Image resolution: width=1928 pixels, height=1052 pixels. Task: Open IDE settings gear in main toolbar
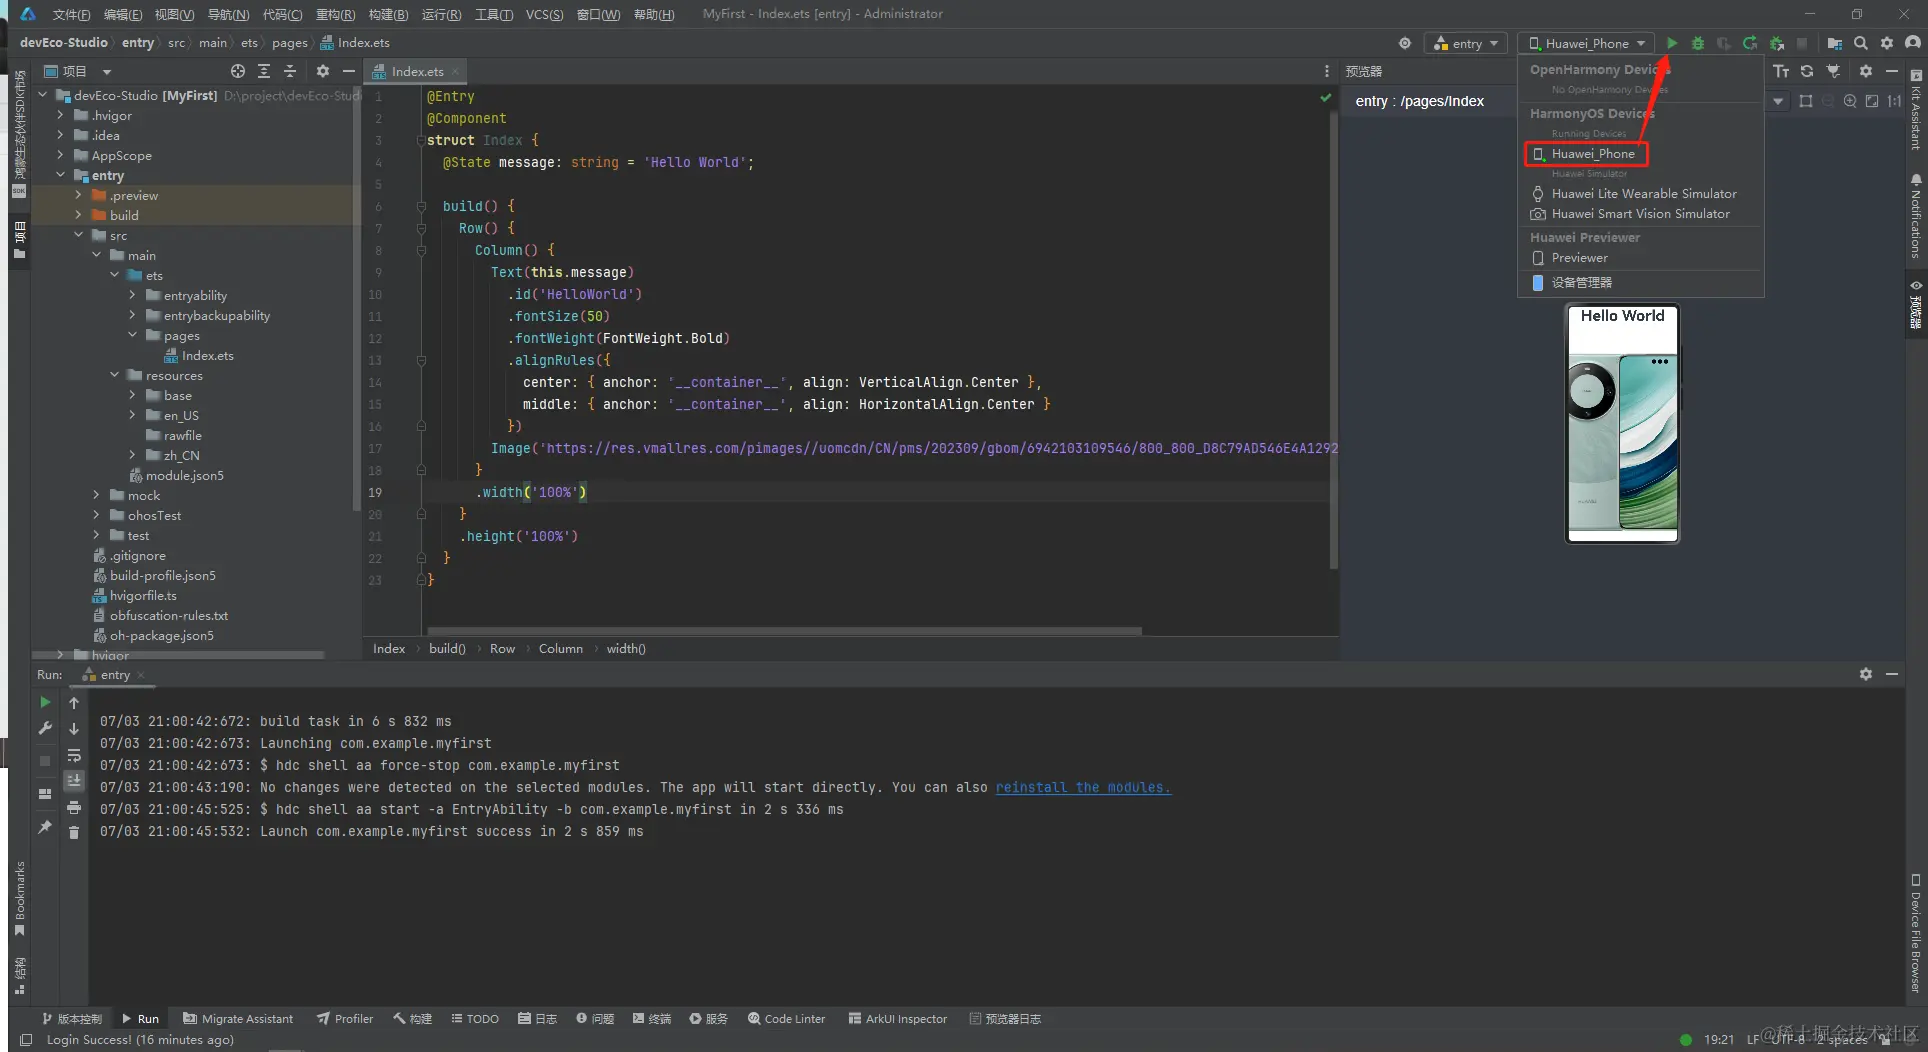click(x=1886, y=43)
